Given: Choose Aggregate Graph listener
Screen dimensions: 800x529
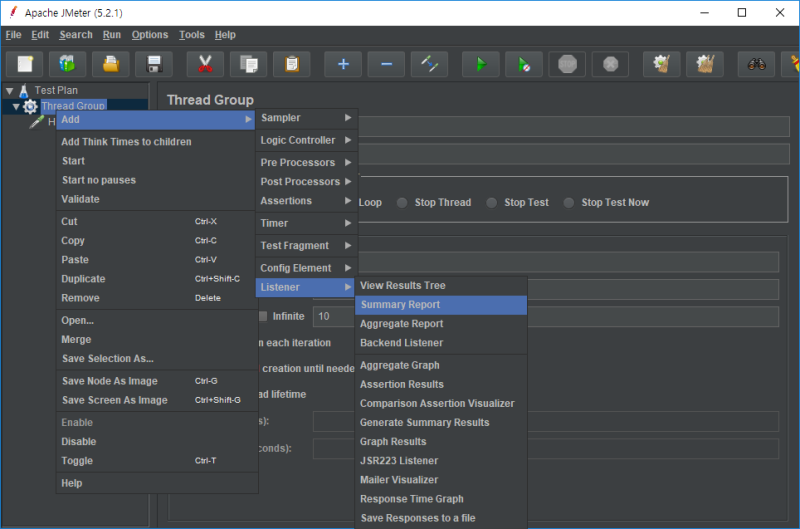Looking at the screenshot, I should (441, 366).
